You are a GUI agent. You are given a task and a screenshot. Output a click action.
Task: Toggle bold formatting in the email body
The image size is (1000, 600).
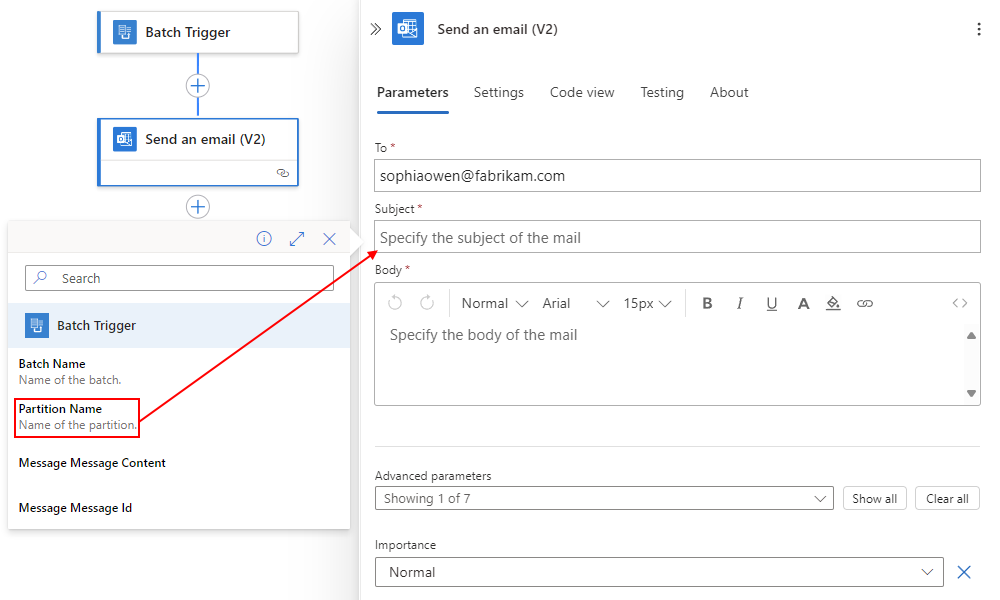pyautogui.click(x=707, y=303)
